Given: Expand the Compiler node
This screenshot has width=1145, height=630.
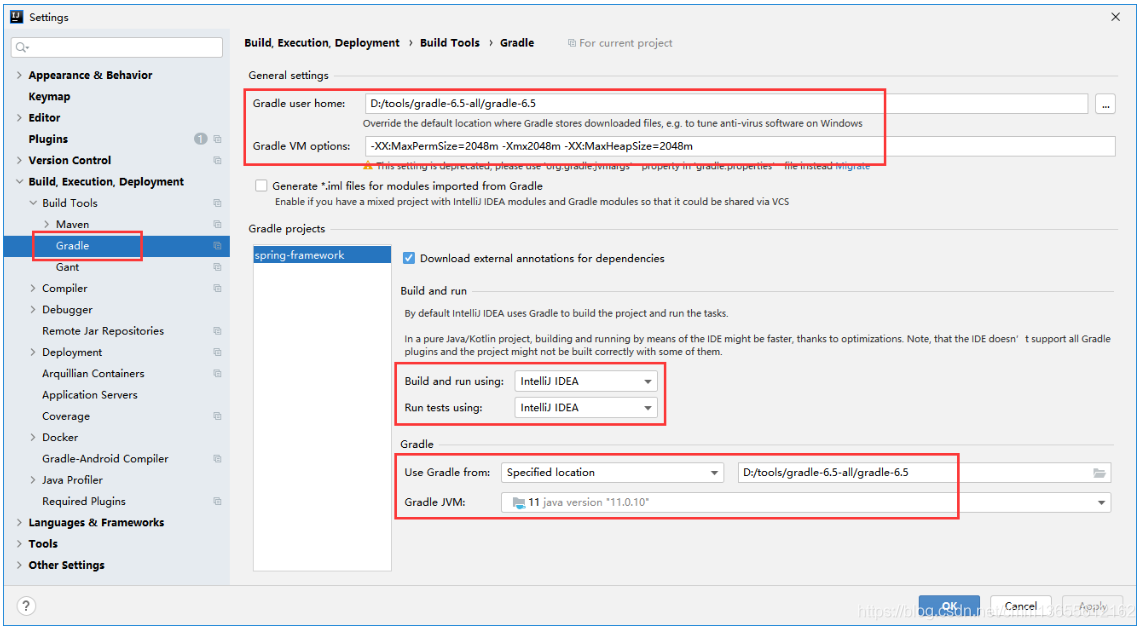Looking at the screenshot, I should click(33, 288).
